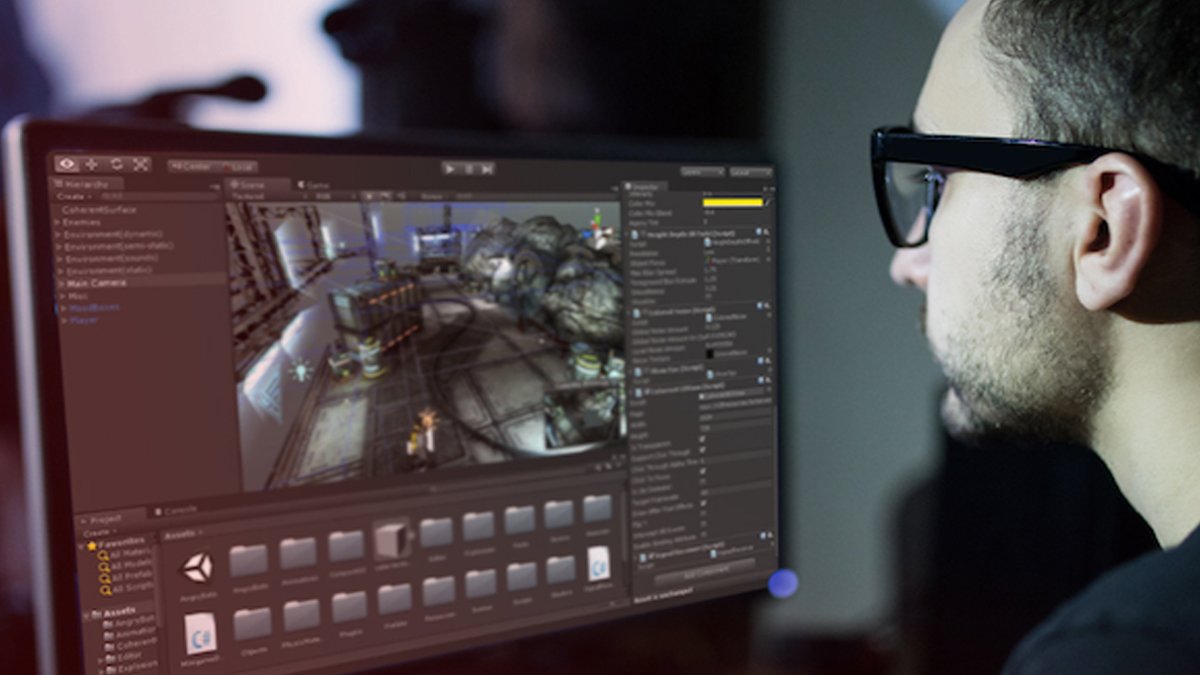The image size is (1200, 675).
Task: Select the Move tool in toolbar
Action: coord(92,164)
